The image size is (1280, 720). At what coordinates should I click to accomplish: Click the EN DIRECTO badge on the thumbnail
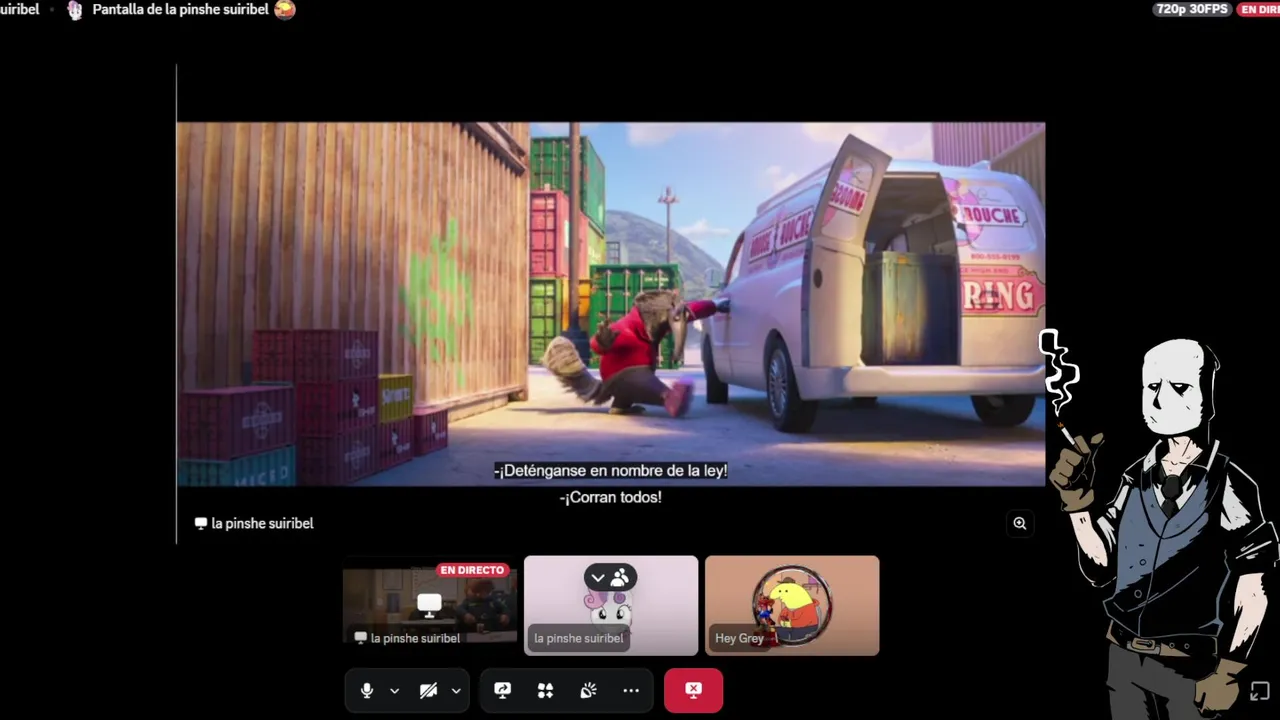pos(473,570)
